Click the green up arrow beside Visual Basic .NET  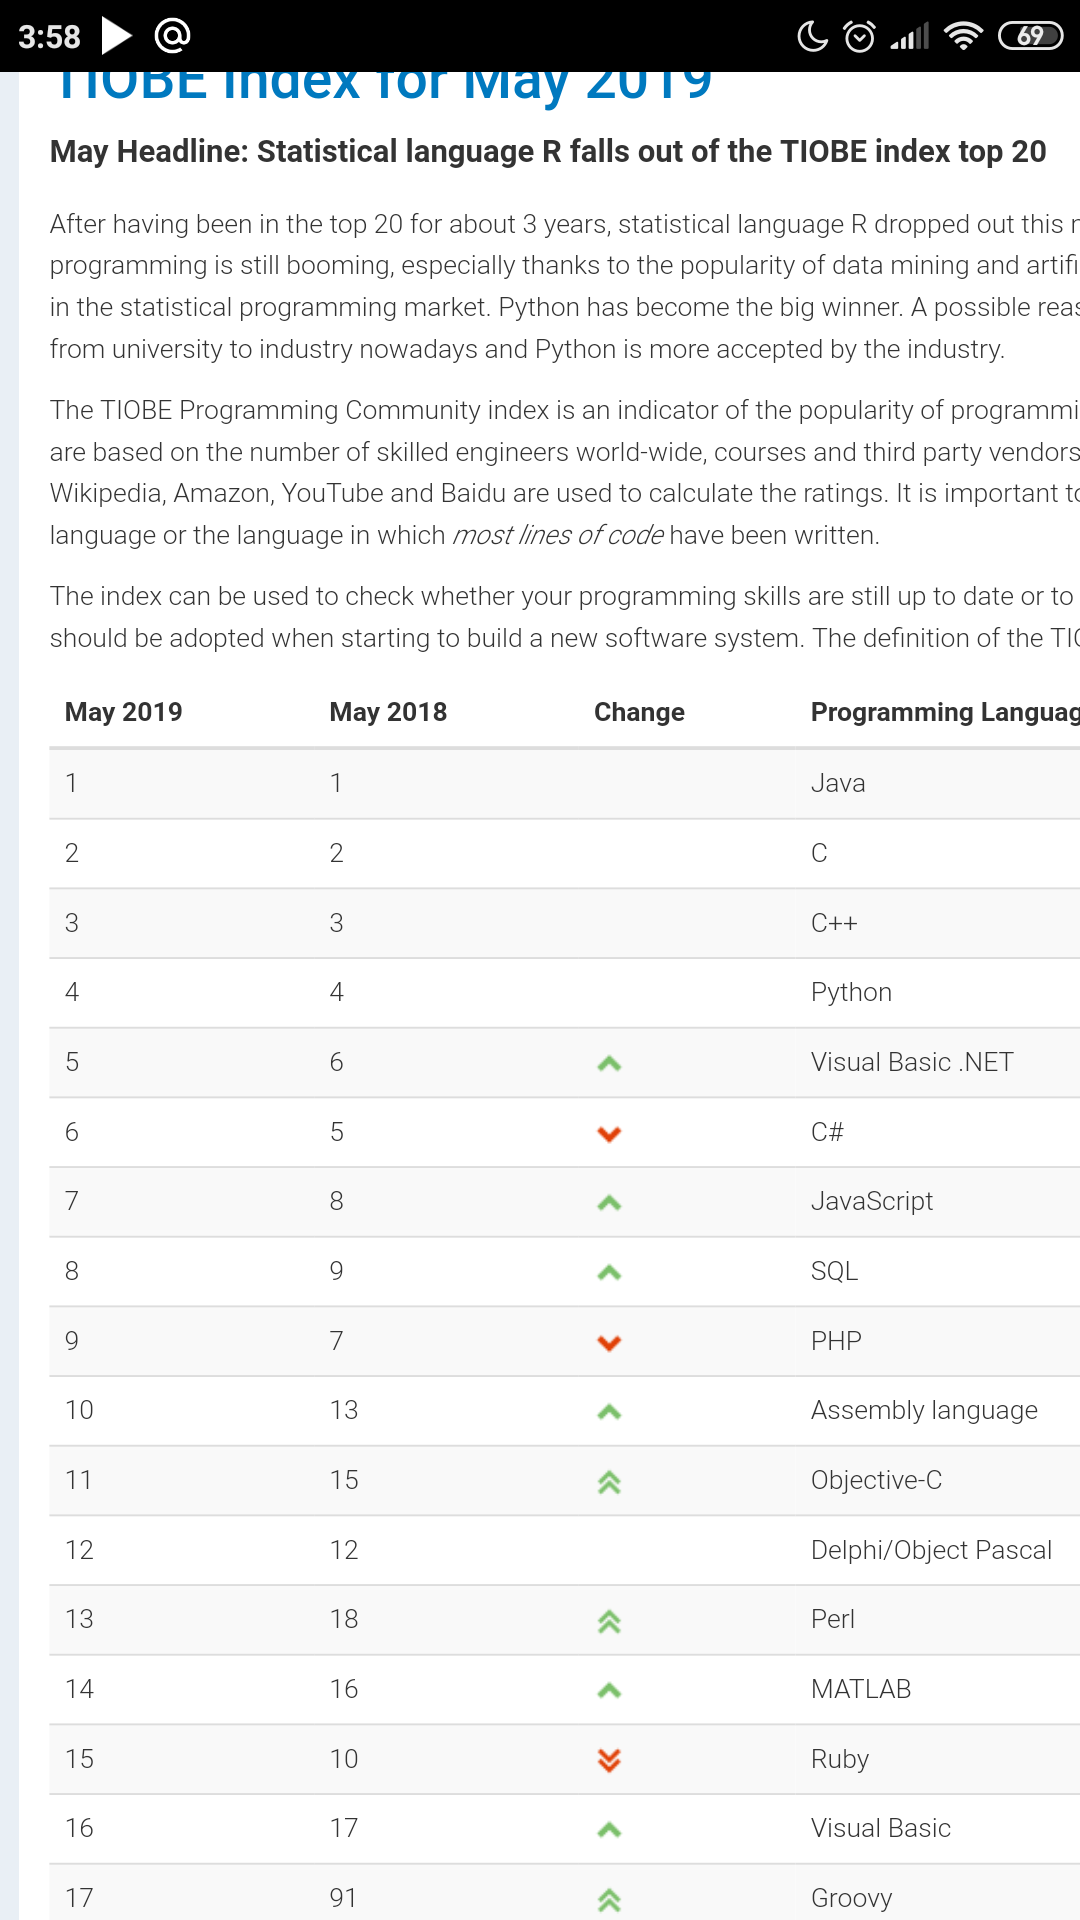[609, 1063]
